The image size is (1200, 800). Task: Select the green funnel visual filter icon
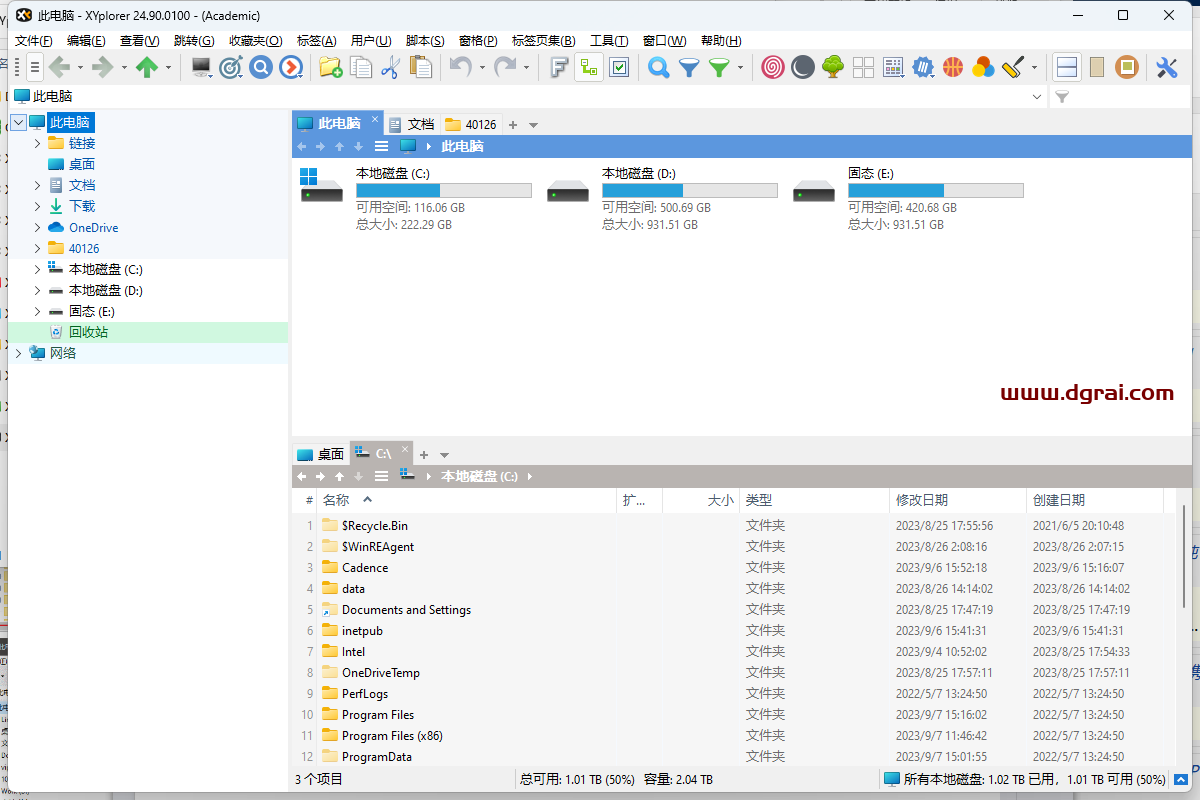pyautogui.click(x=718, y=67)
